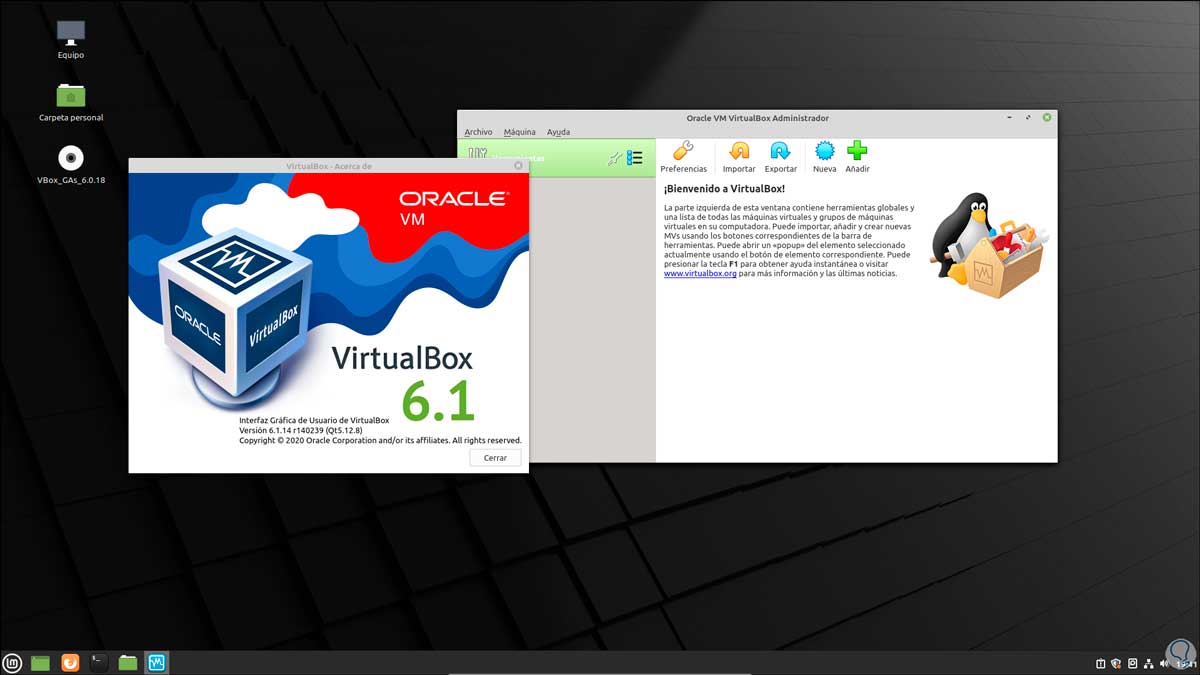Click the Oracle VM VirtualBox Administrador title bar
This screenshot has height=675, width=1200.
[x=757, y=118]
